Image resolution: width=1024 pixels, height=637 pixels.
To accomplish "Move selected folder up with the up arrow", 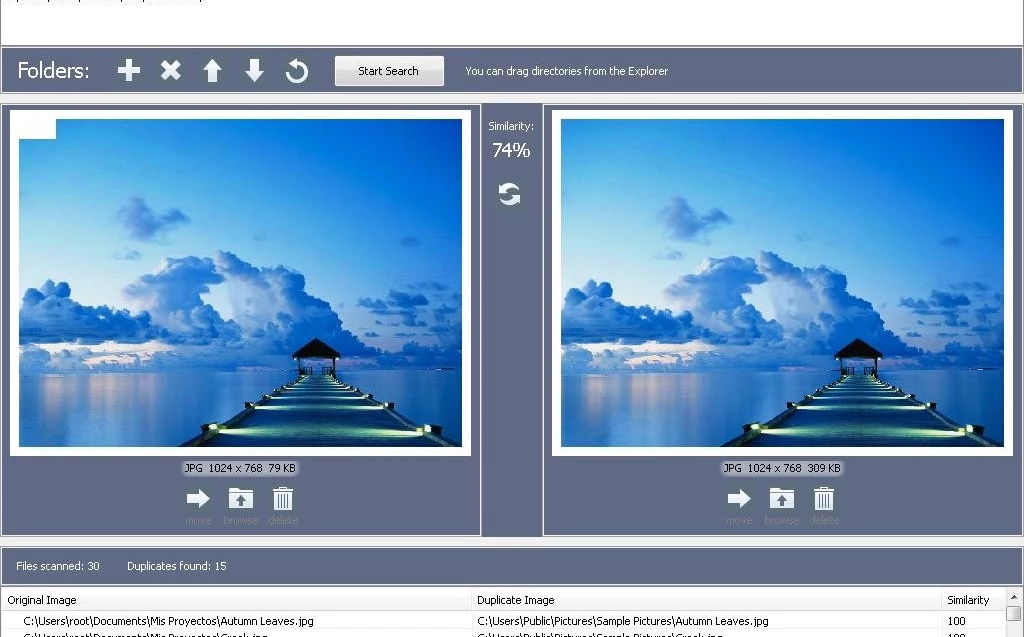I will (212, 71).
